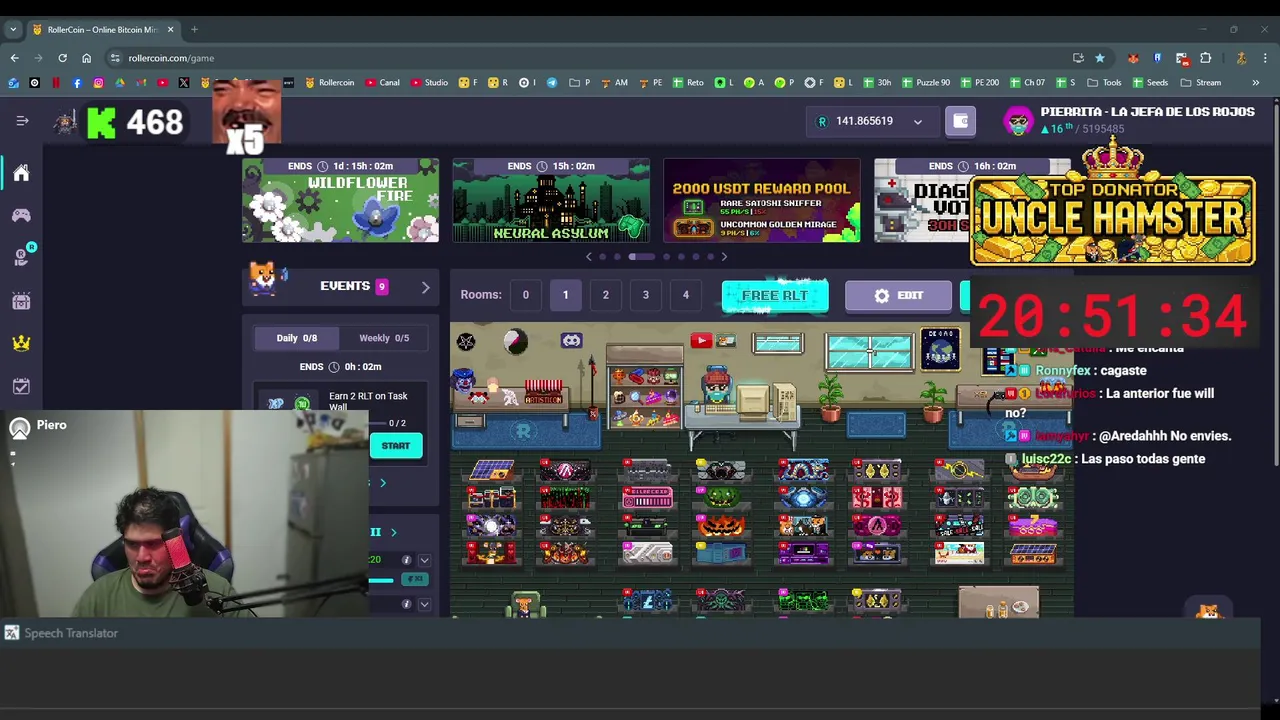
Task: Open the browser three-dot menu
Action: coord(1265,58)
